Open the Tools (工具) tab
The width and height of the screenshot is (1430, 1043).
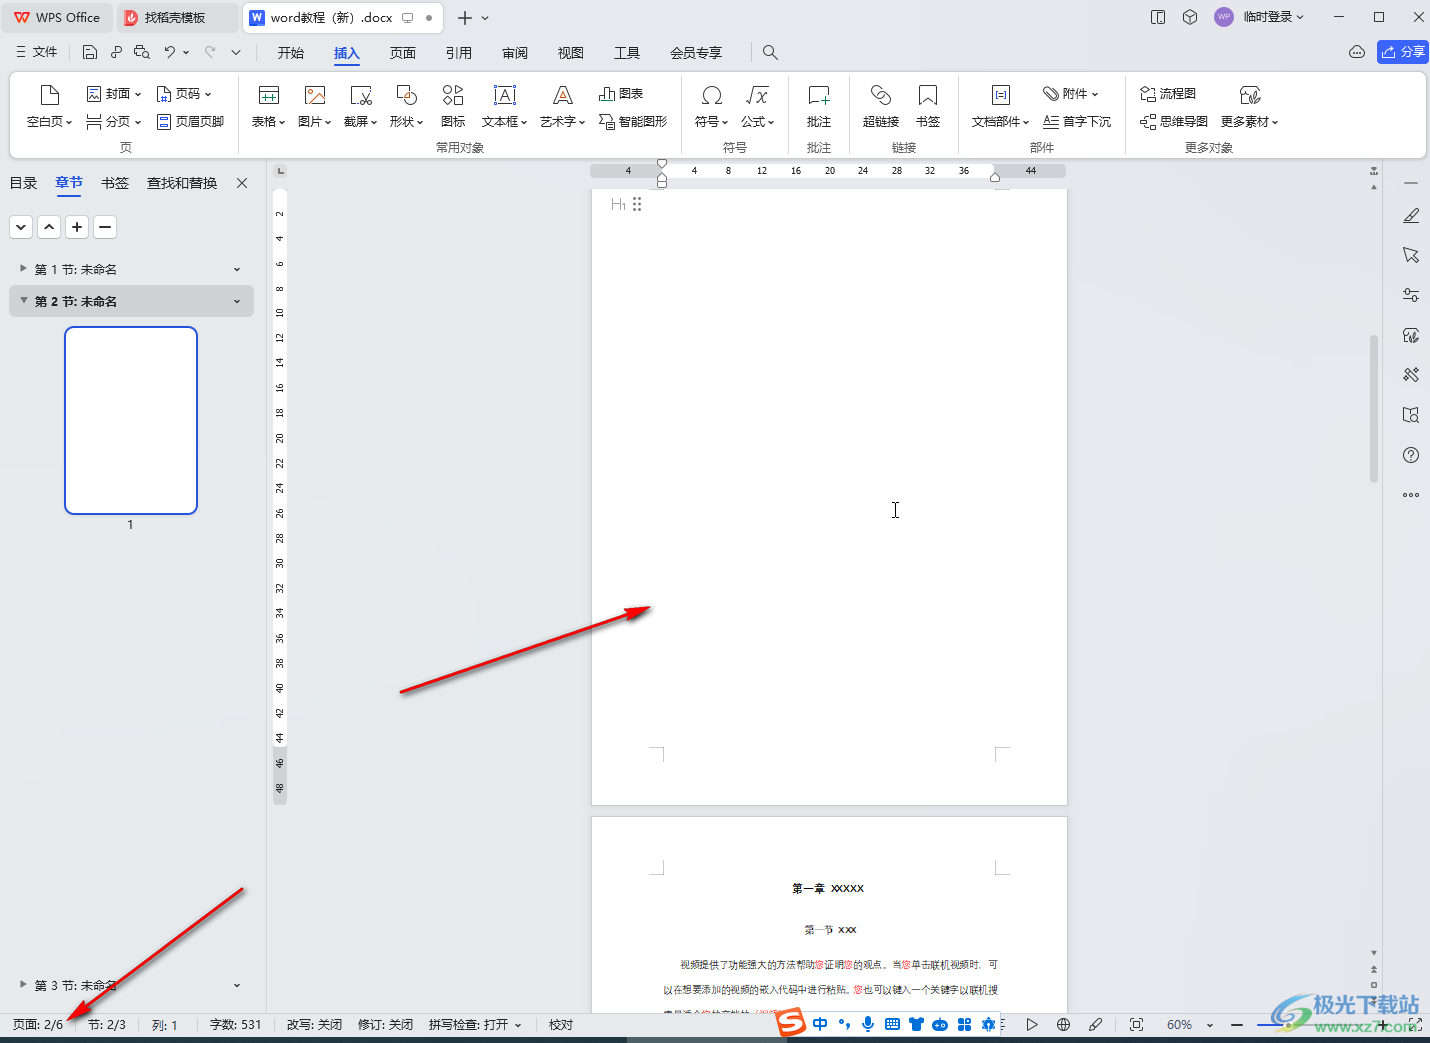[x=627, y=53]
